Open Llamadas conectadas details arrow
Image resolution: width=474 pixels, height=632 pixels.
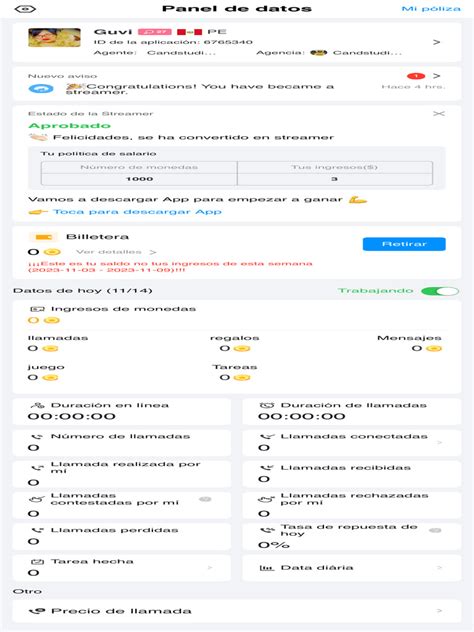coord(440,443)
